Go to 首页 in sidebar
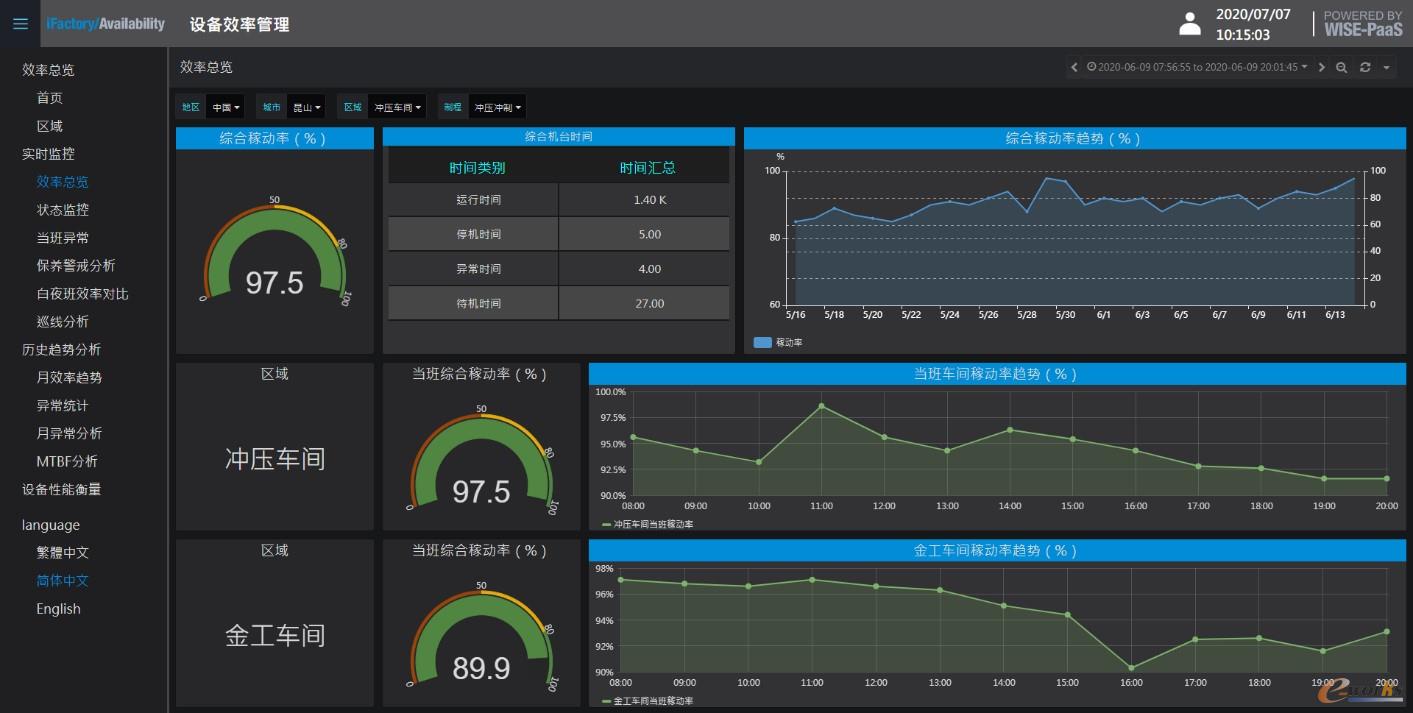 50,98
